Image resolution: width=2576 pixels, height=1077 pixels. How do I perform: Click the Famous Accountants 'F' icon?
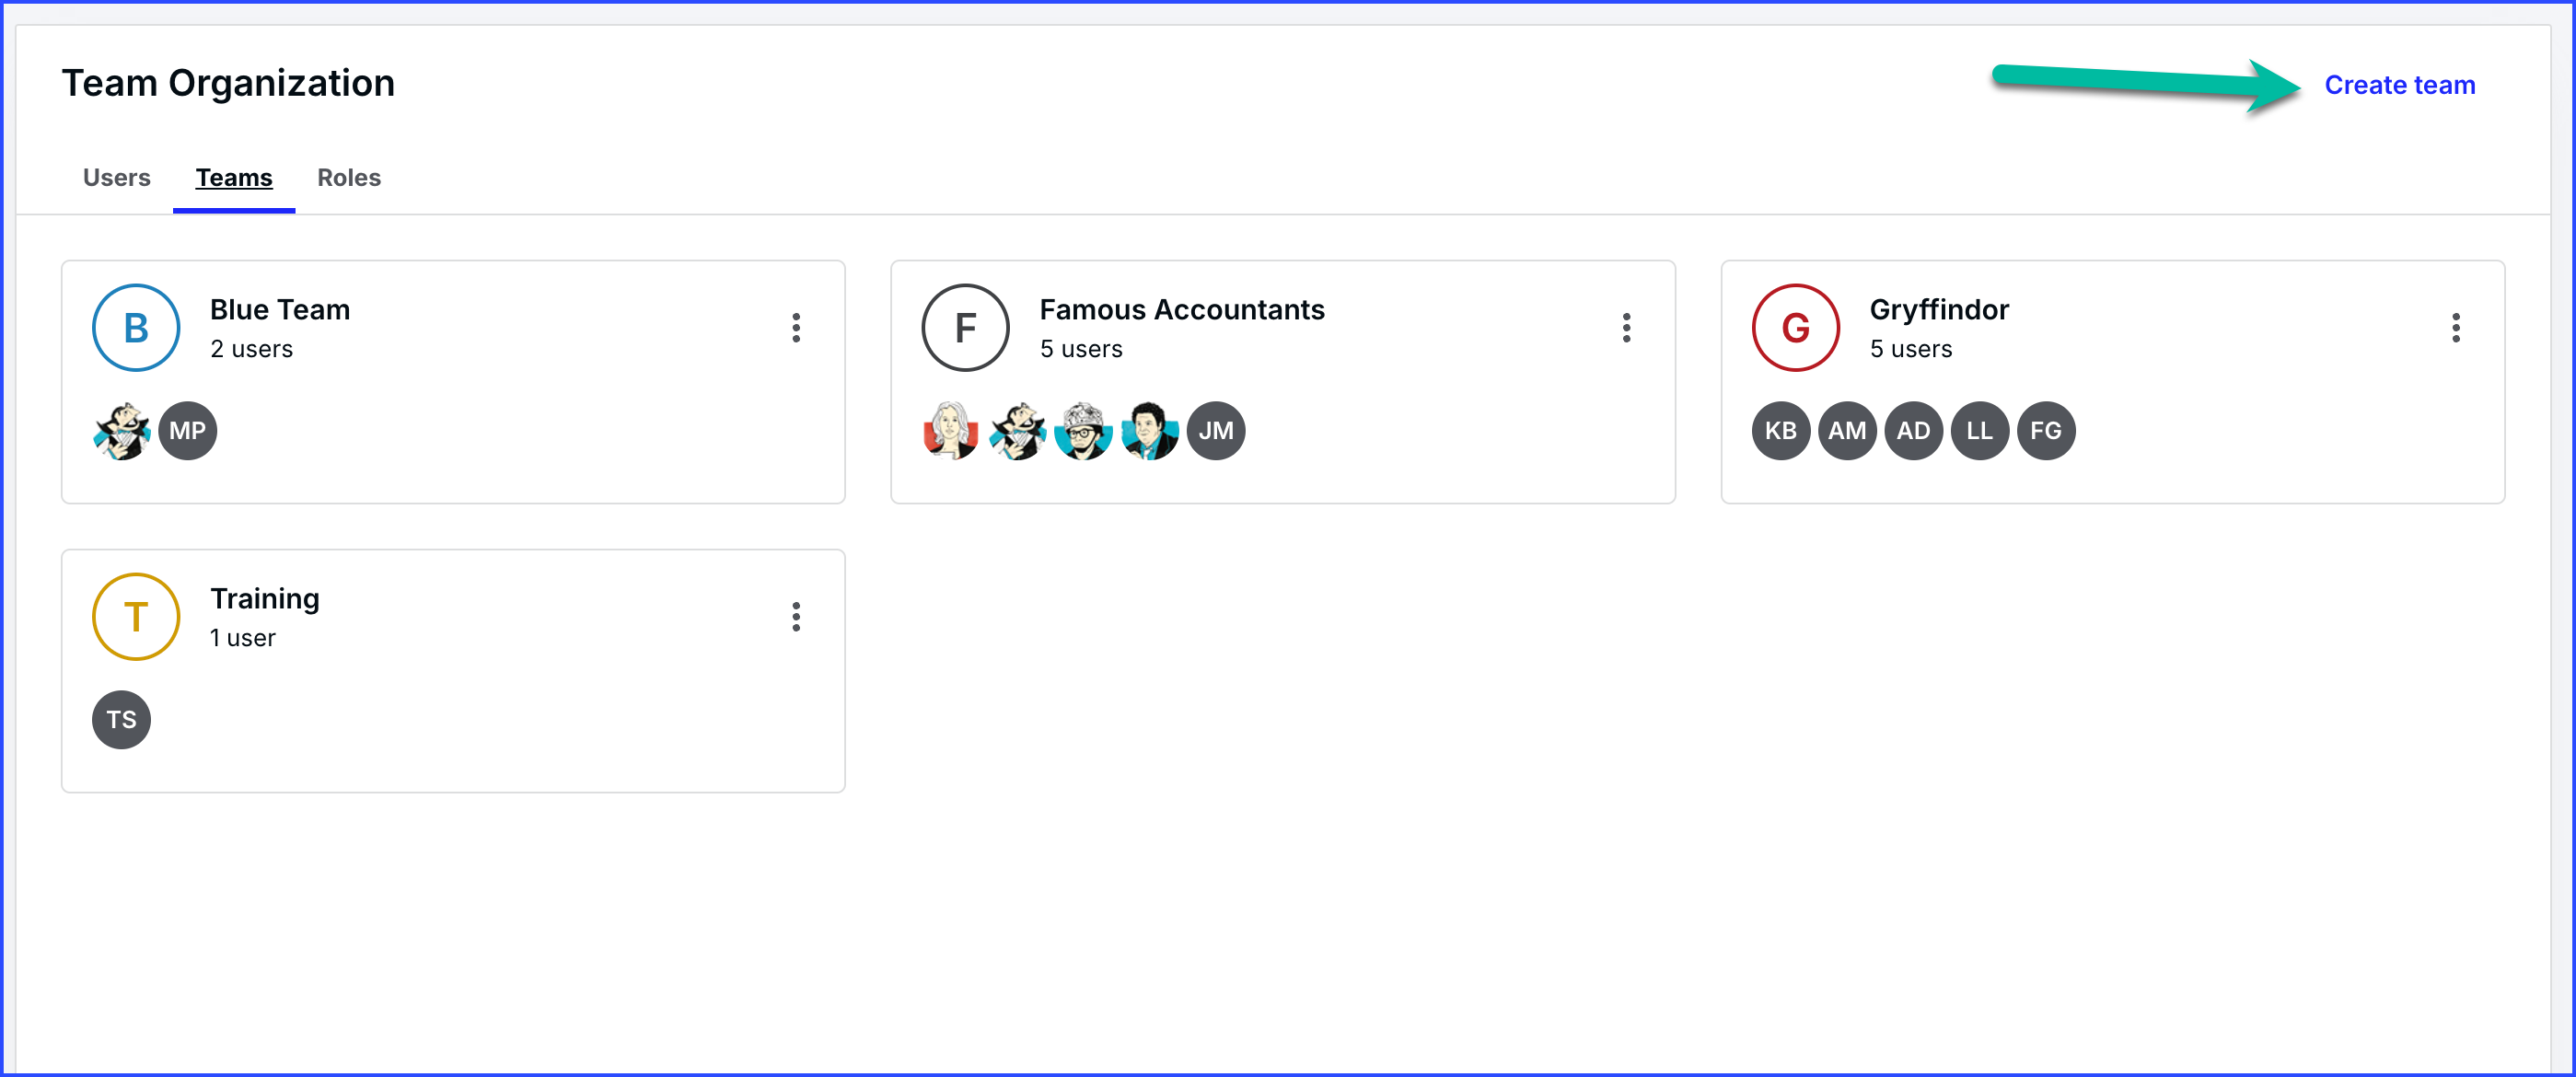(x=965, y=328)
